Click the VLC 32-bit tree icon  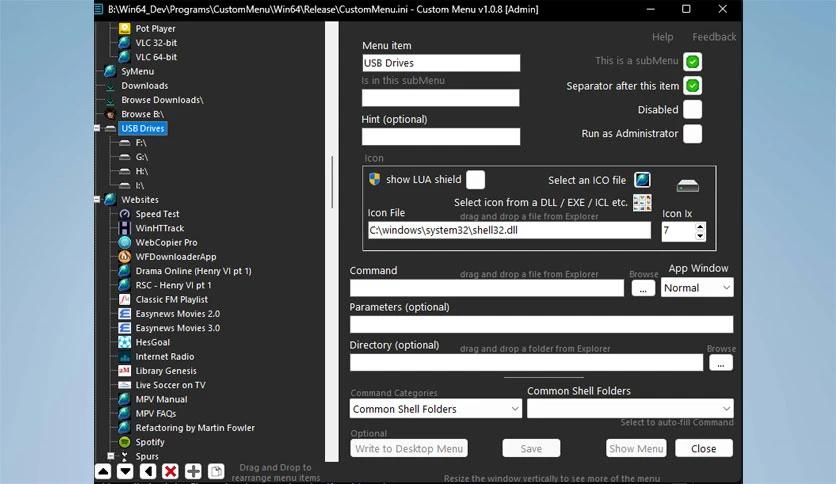point(124,43)
